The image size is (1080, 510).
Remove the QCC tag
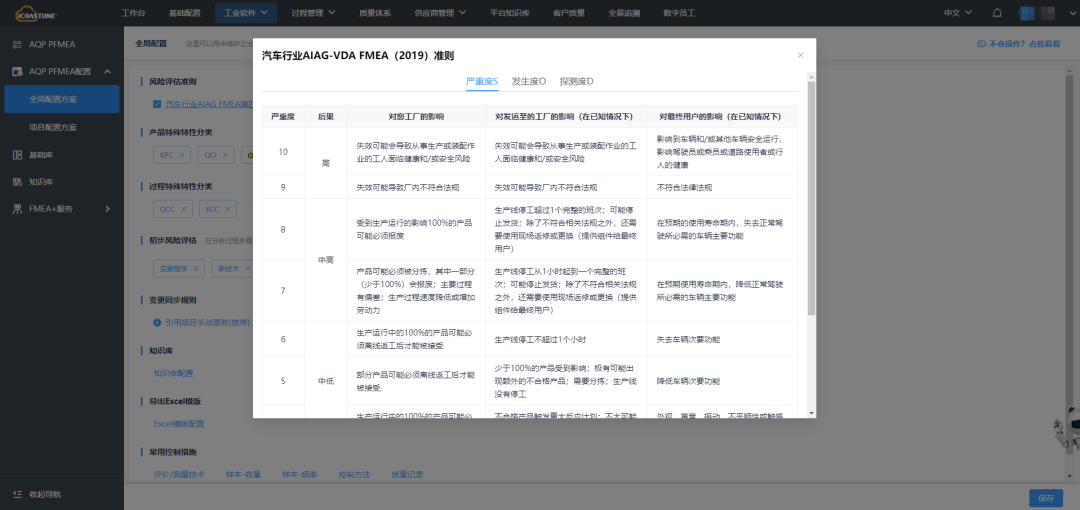point(183,209)
